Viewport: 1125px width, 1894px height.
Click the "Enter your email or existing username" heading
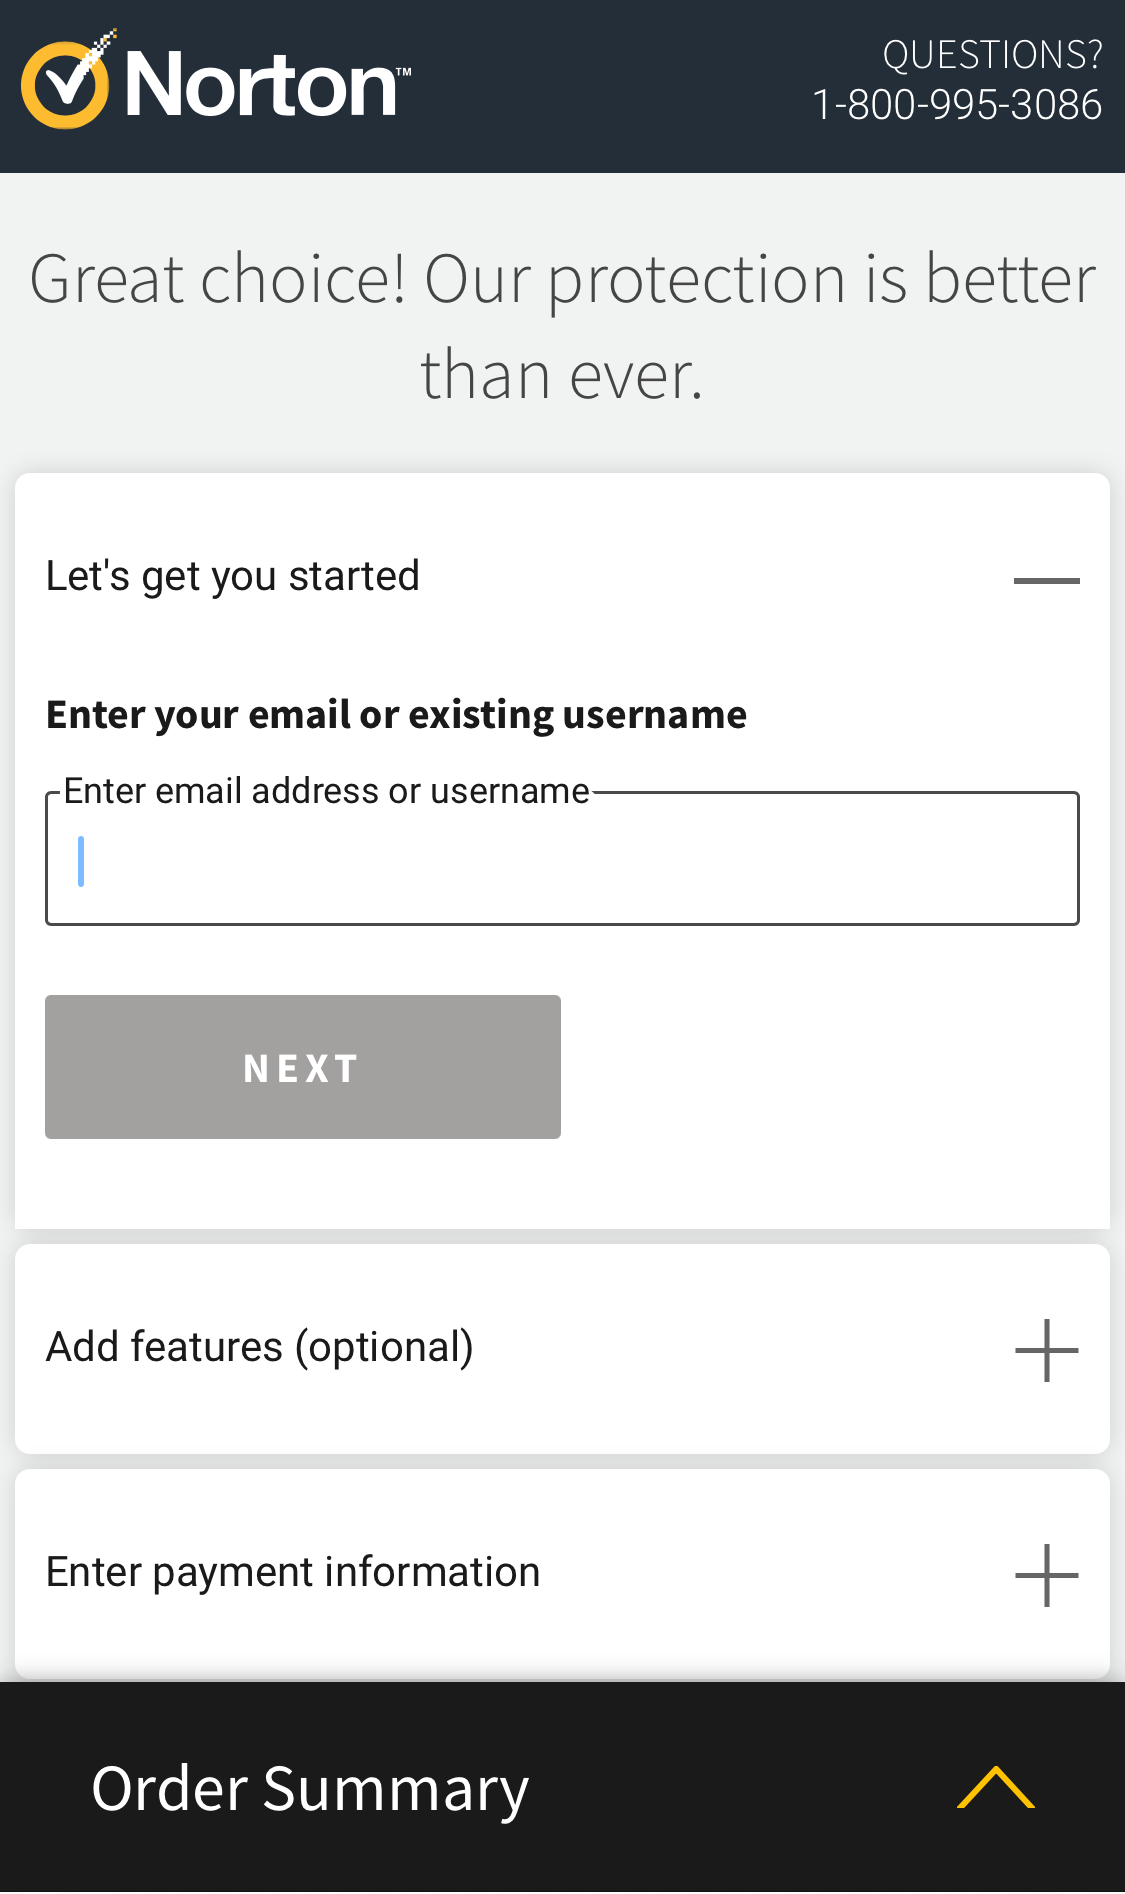(396, 713)
